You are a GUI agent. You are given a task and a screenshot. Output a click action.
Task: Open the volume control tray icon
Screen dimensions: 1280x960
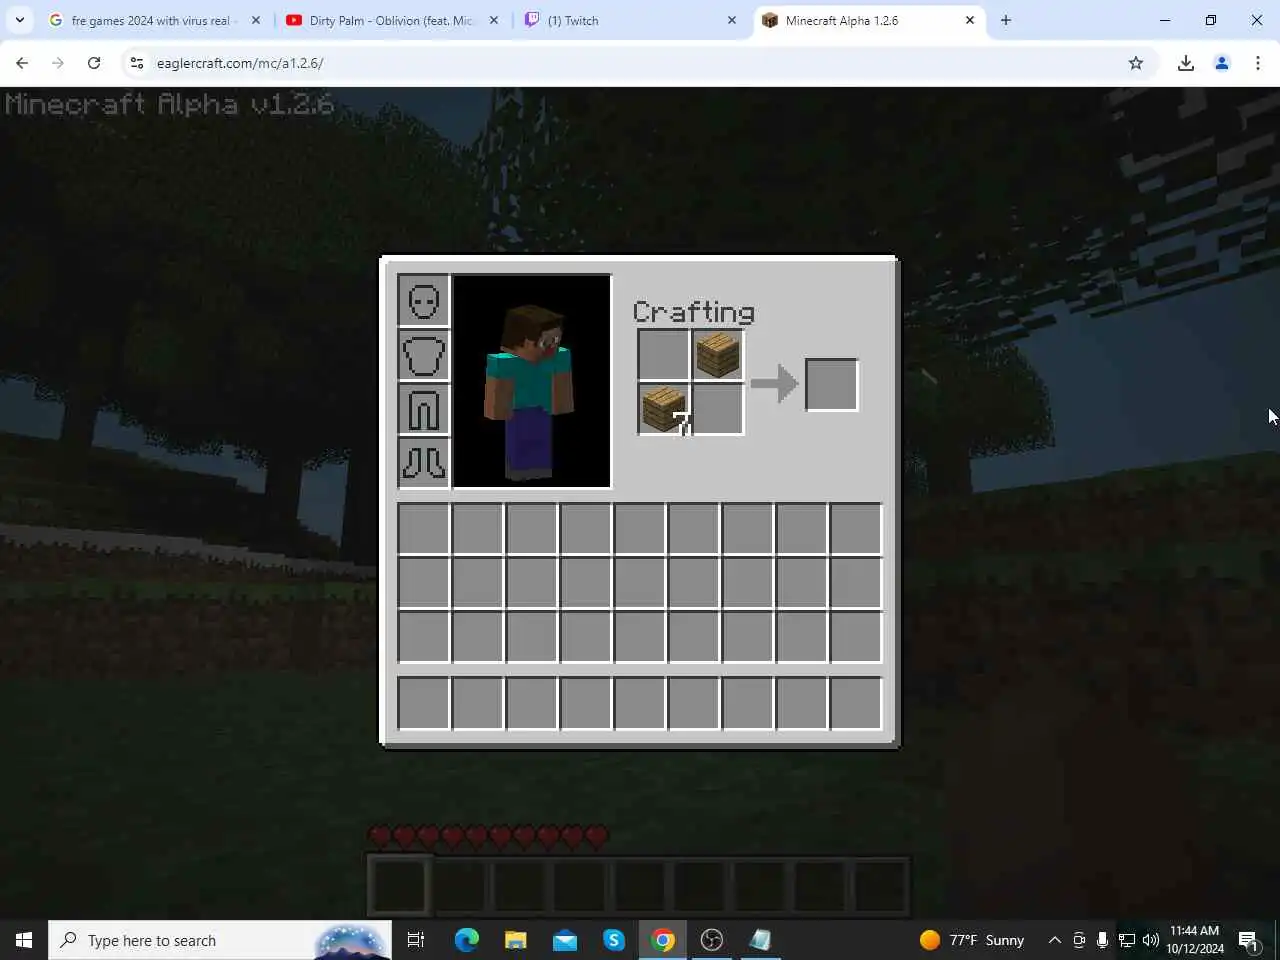[x=1151, y=940]
